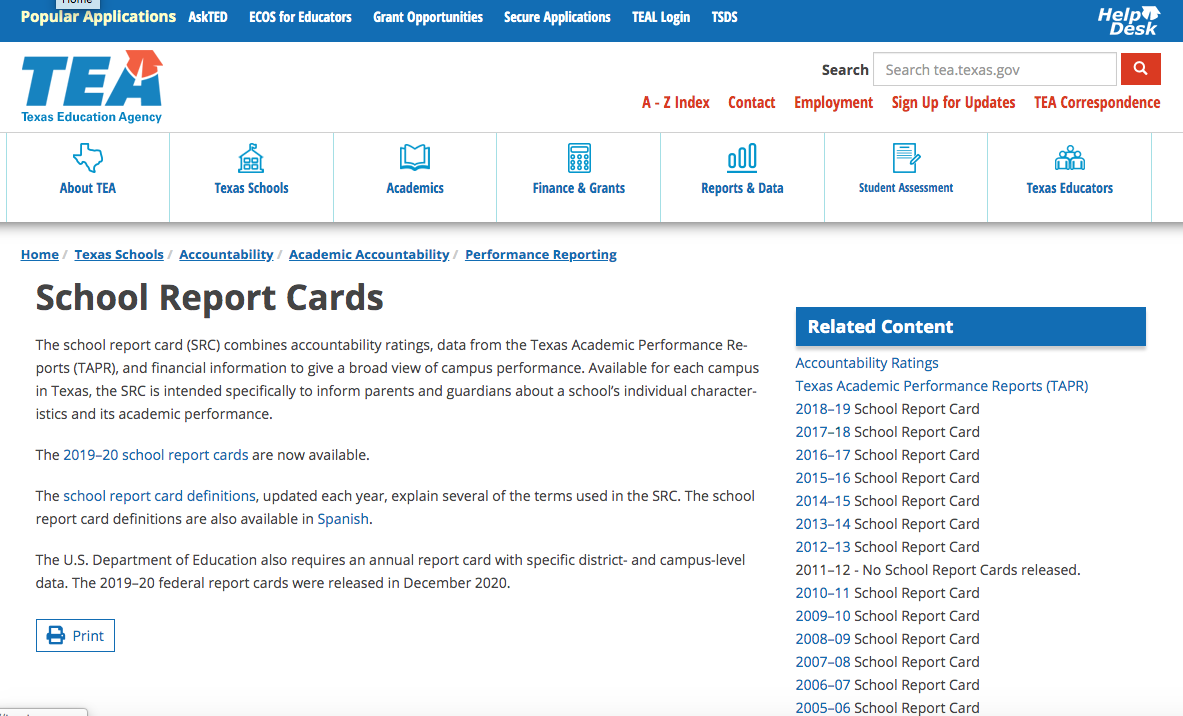Go to Texas Schools breadcrumb
The width and height of the screenshot is (1183, 716).
118,254
